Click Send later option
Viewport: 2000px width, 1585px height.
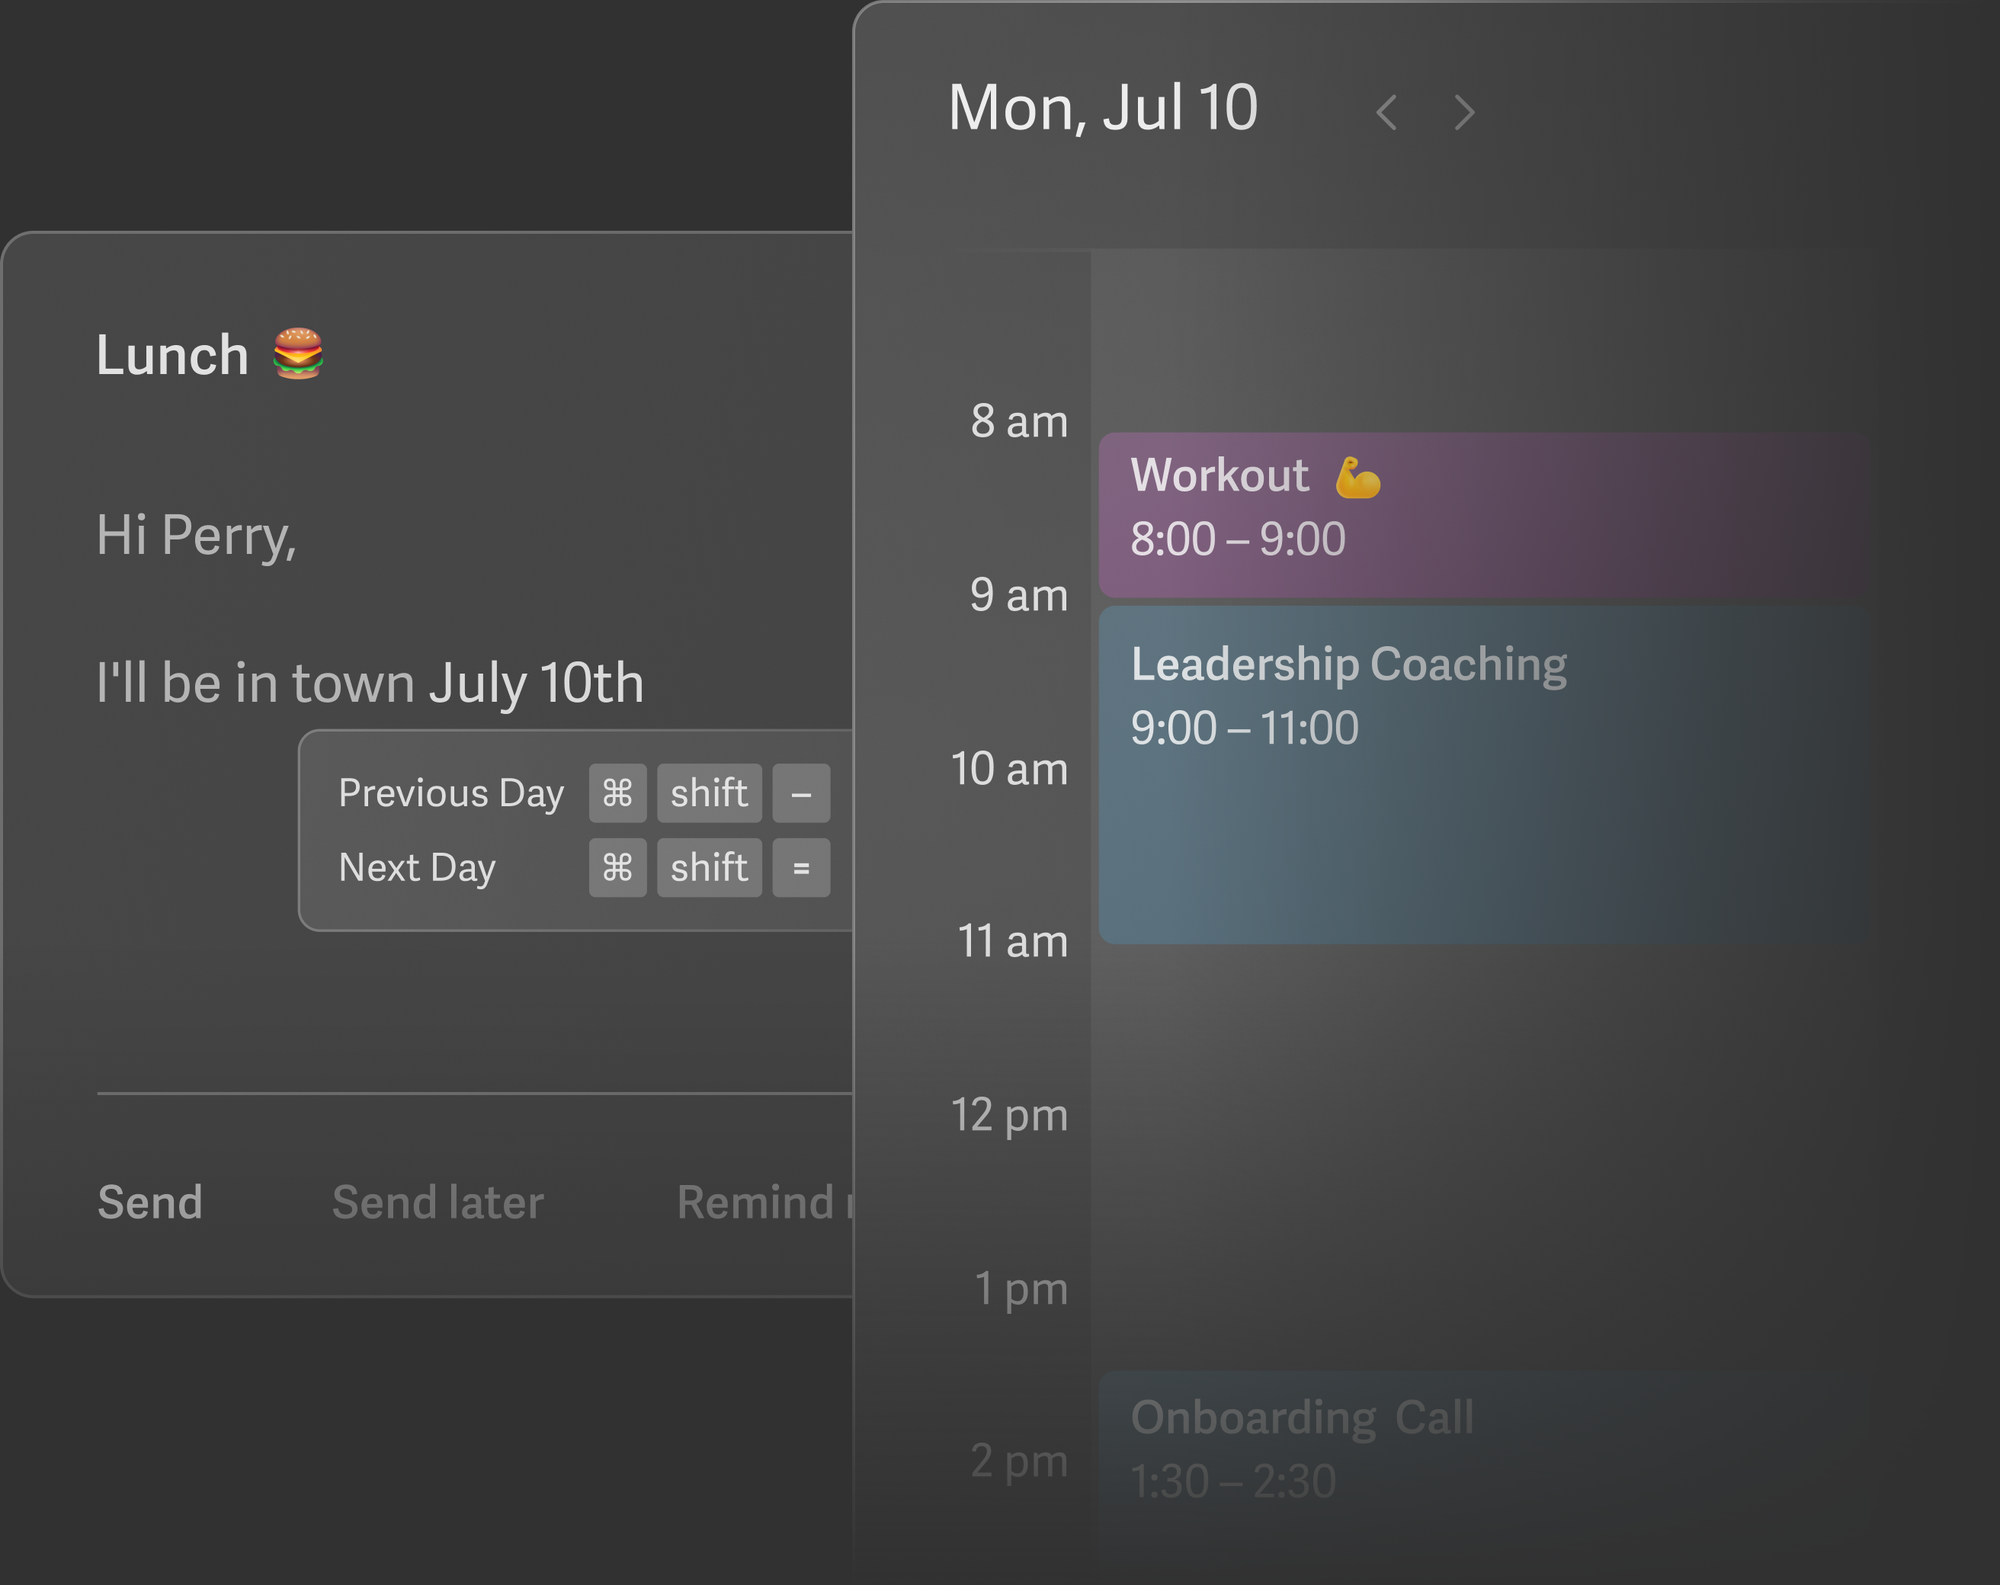(438, 1202)
